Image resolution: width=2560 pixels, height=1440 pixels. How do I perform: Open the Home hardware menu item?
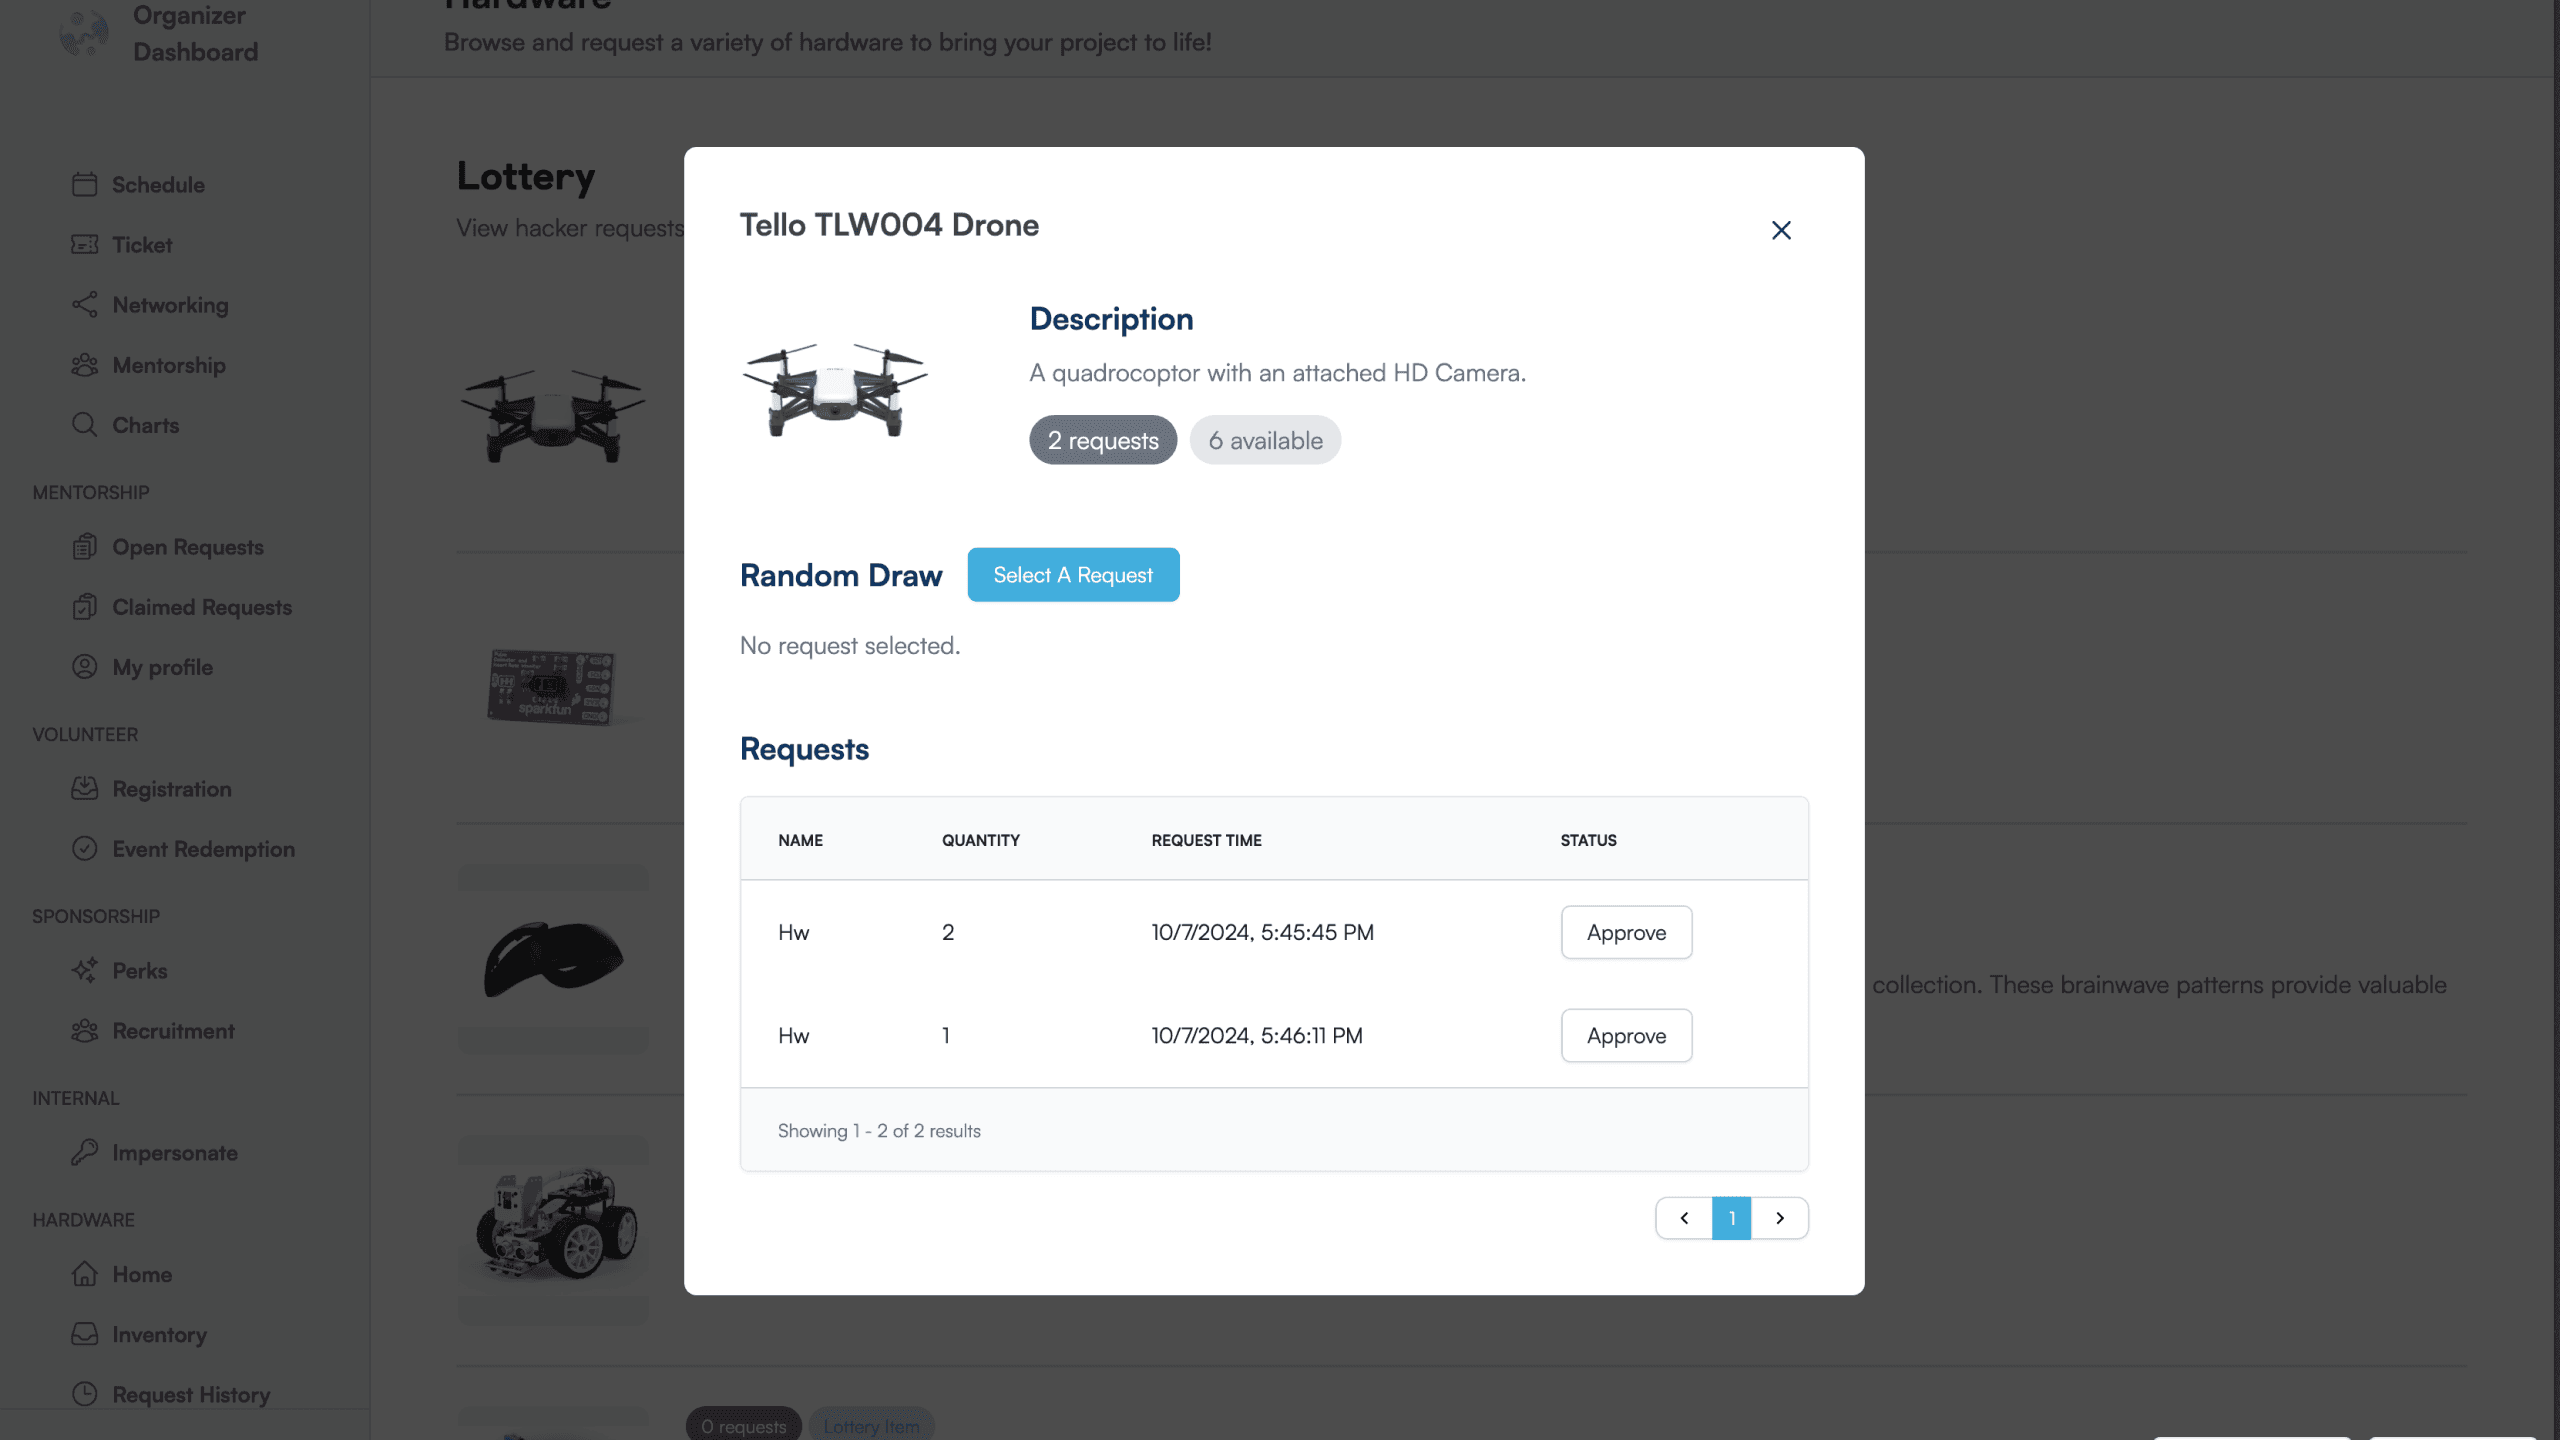coord(141,1273)
